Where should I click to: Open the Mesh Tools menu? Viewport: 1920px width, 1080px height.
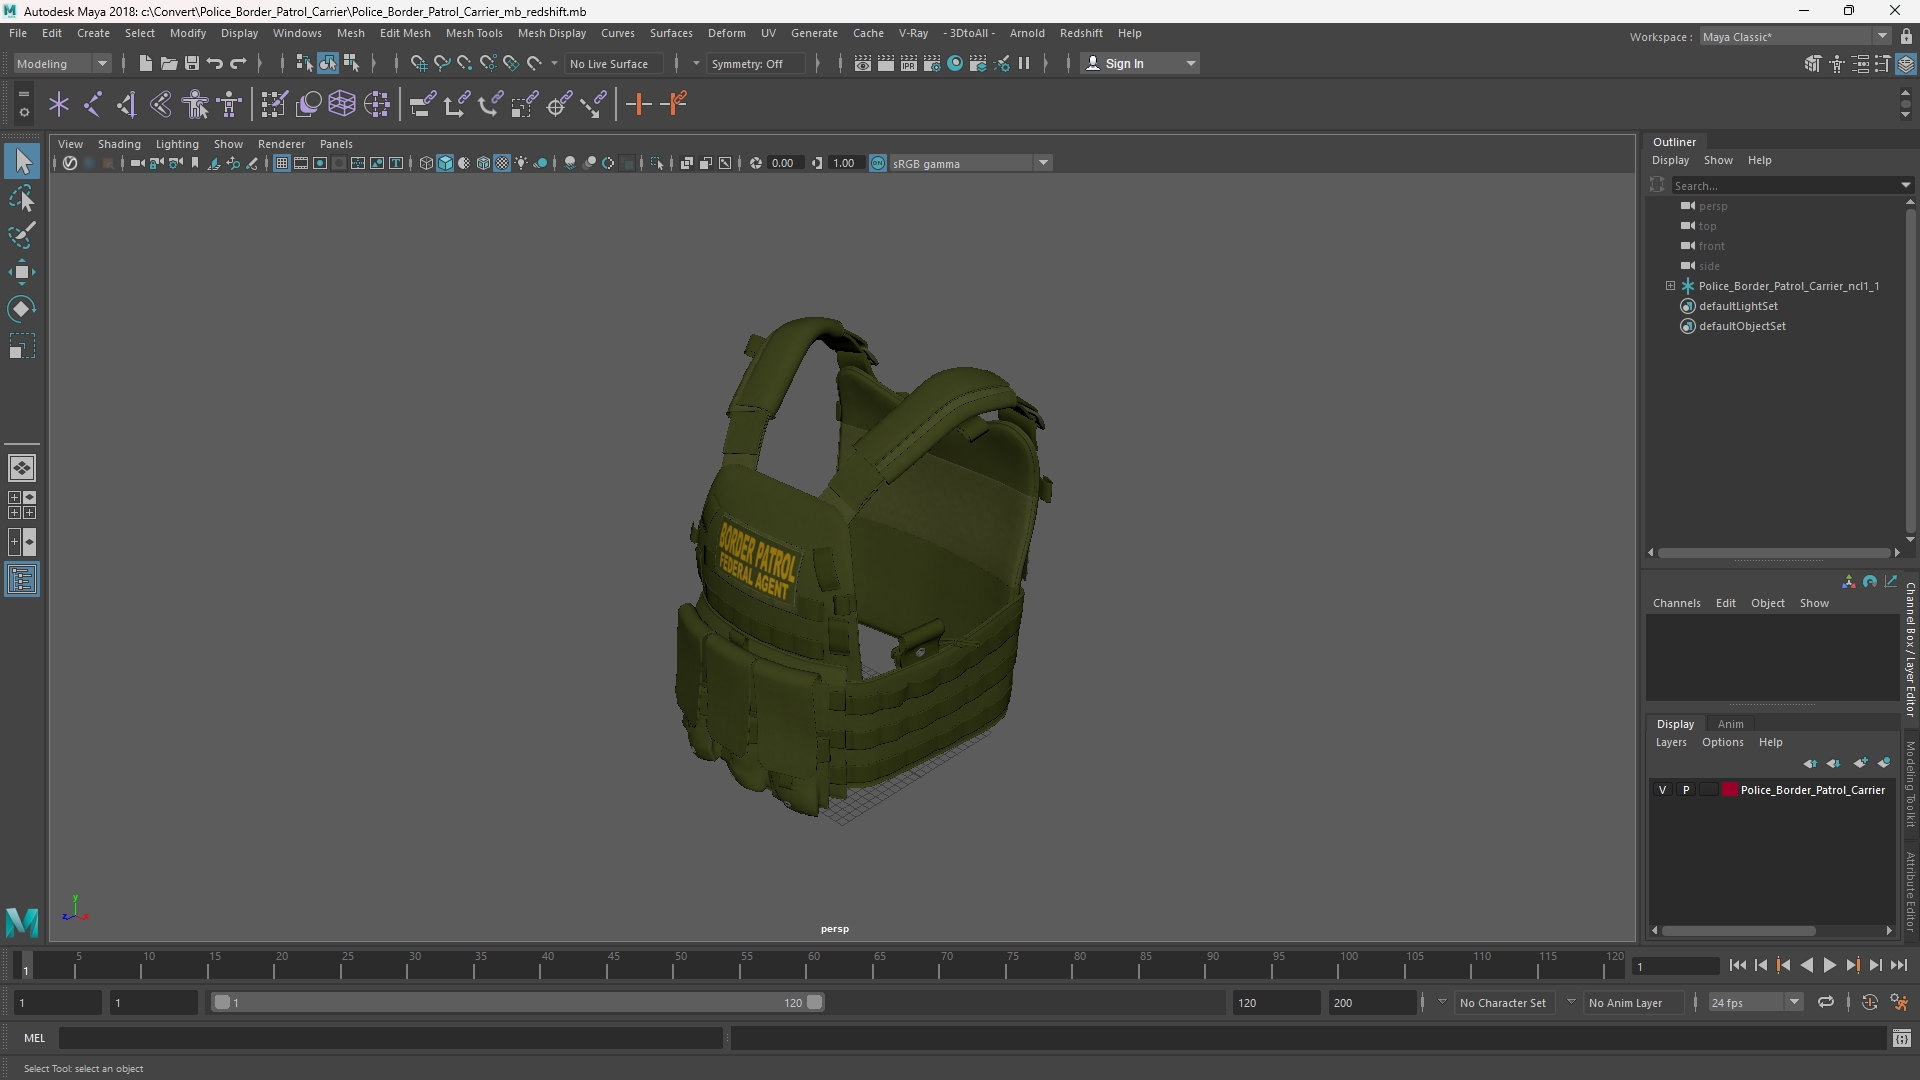click(474, 33)
